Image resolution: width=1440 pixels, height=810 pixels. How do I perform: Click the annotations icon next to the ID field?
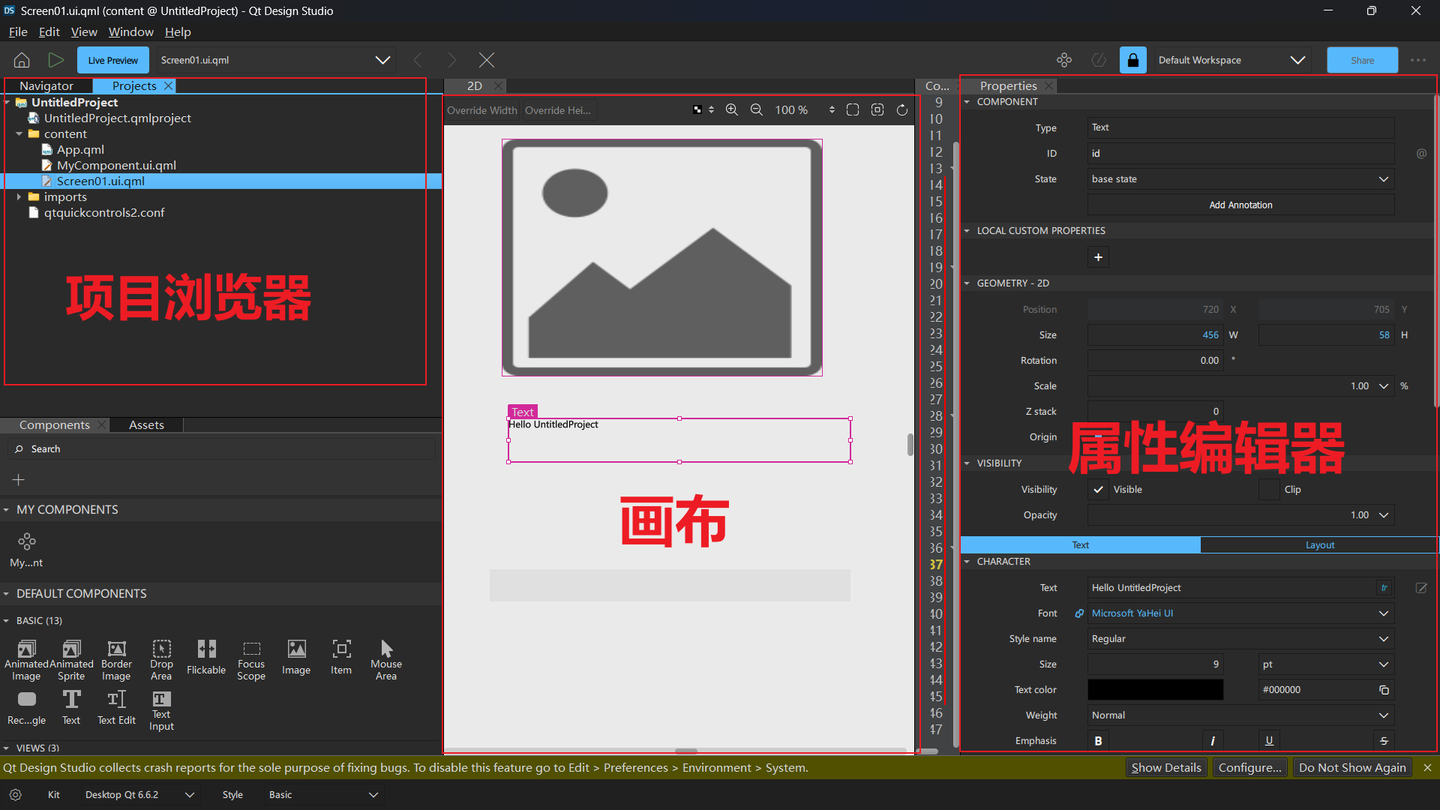point(1423,153)
